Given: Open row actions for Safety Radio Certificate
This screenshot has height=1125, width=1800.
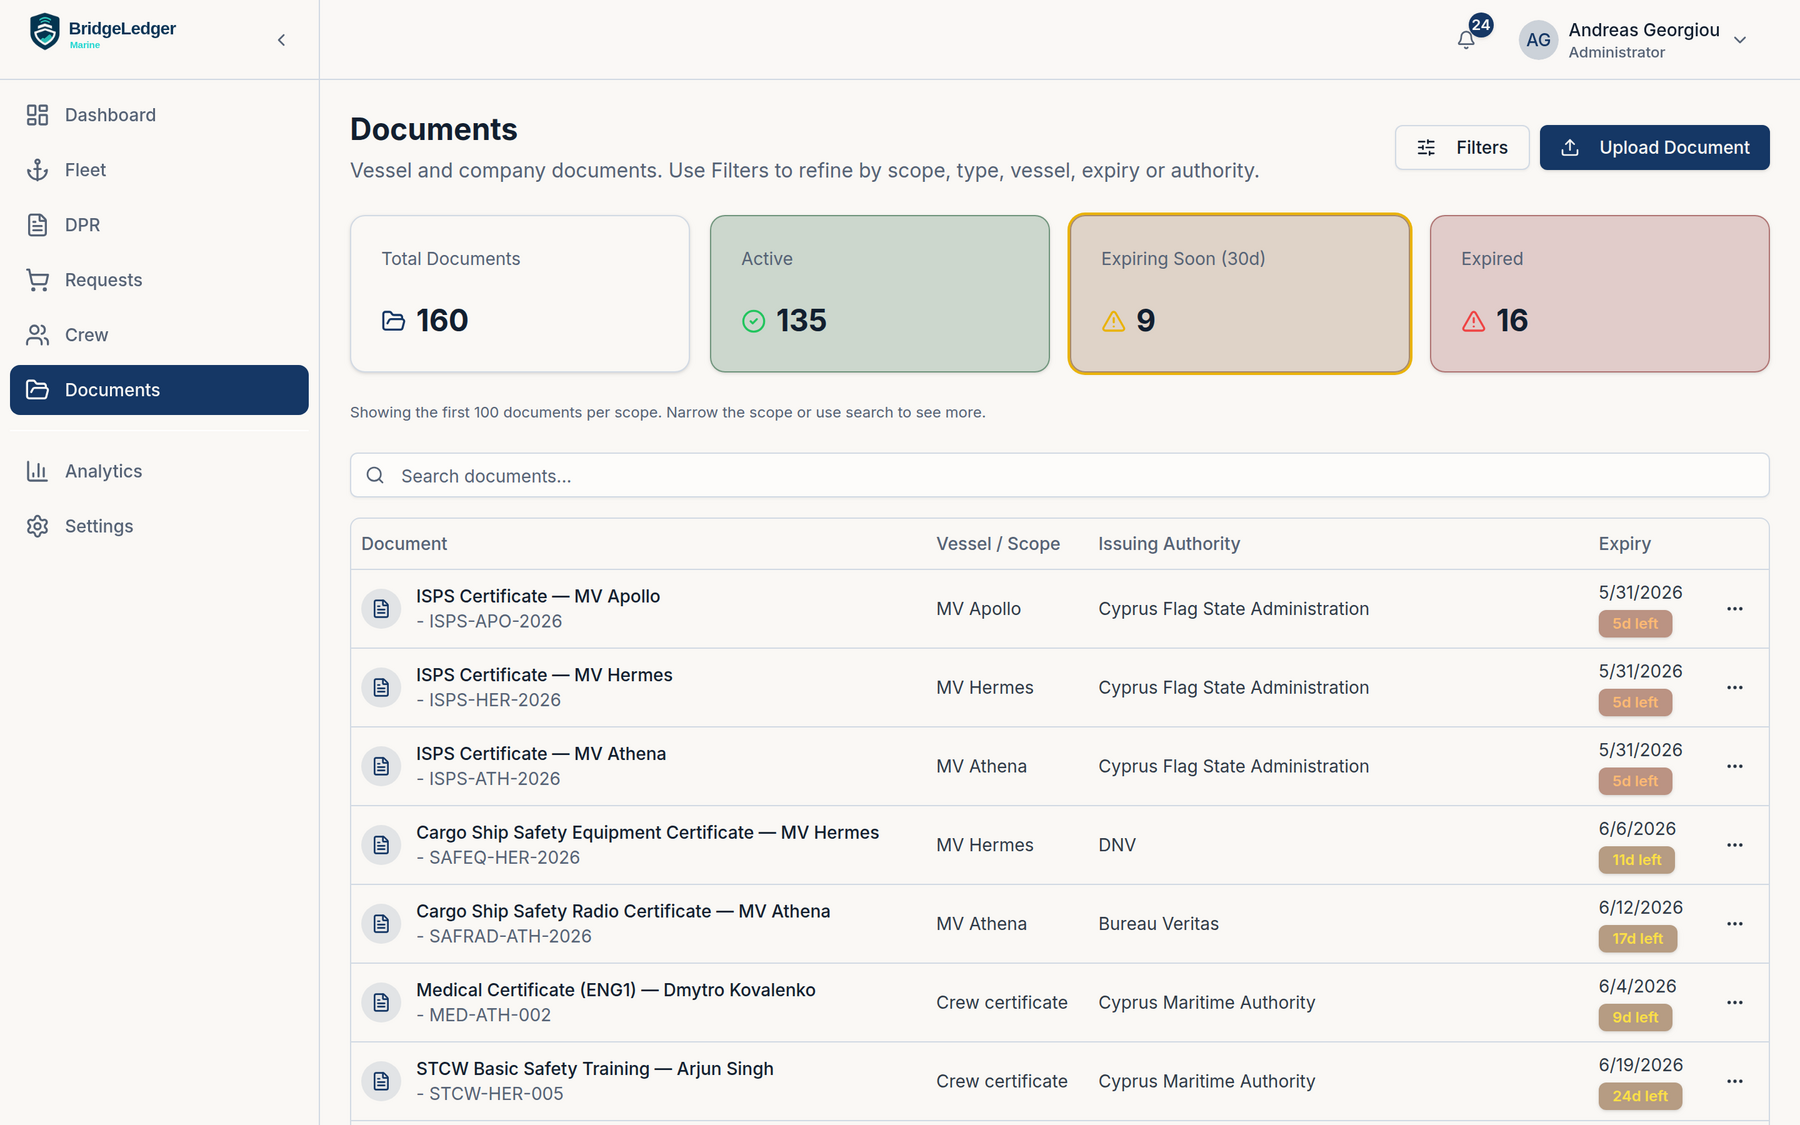Looking at the screenshot, I should pos(1735,924).
